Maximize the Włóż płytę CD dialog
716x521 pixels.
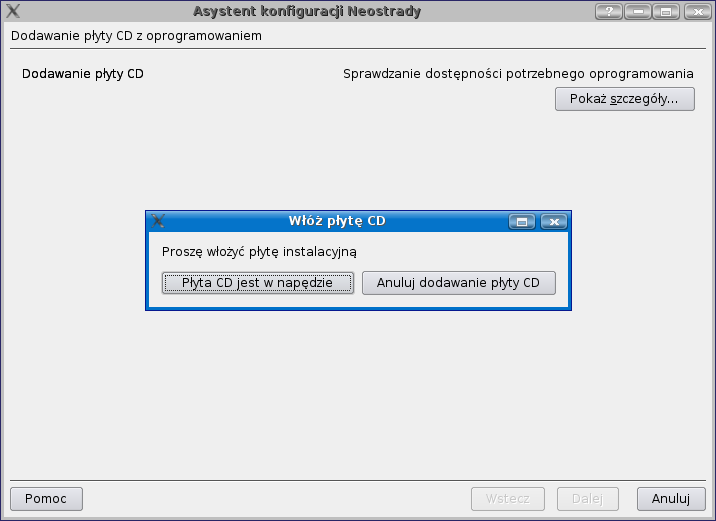[521, 221]
